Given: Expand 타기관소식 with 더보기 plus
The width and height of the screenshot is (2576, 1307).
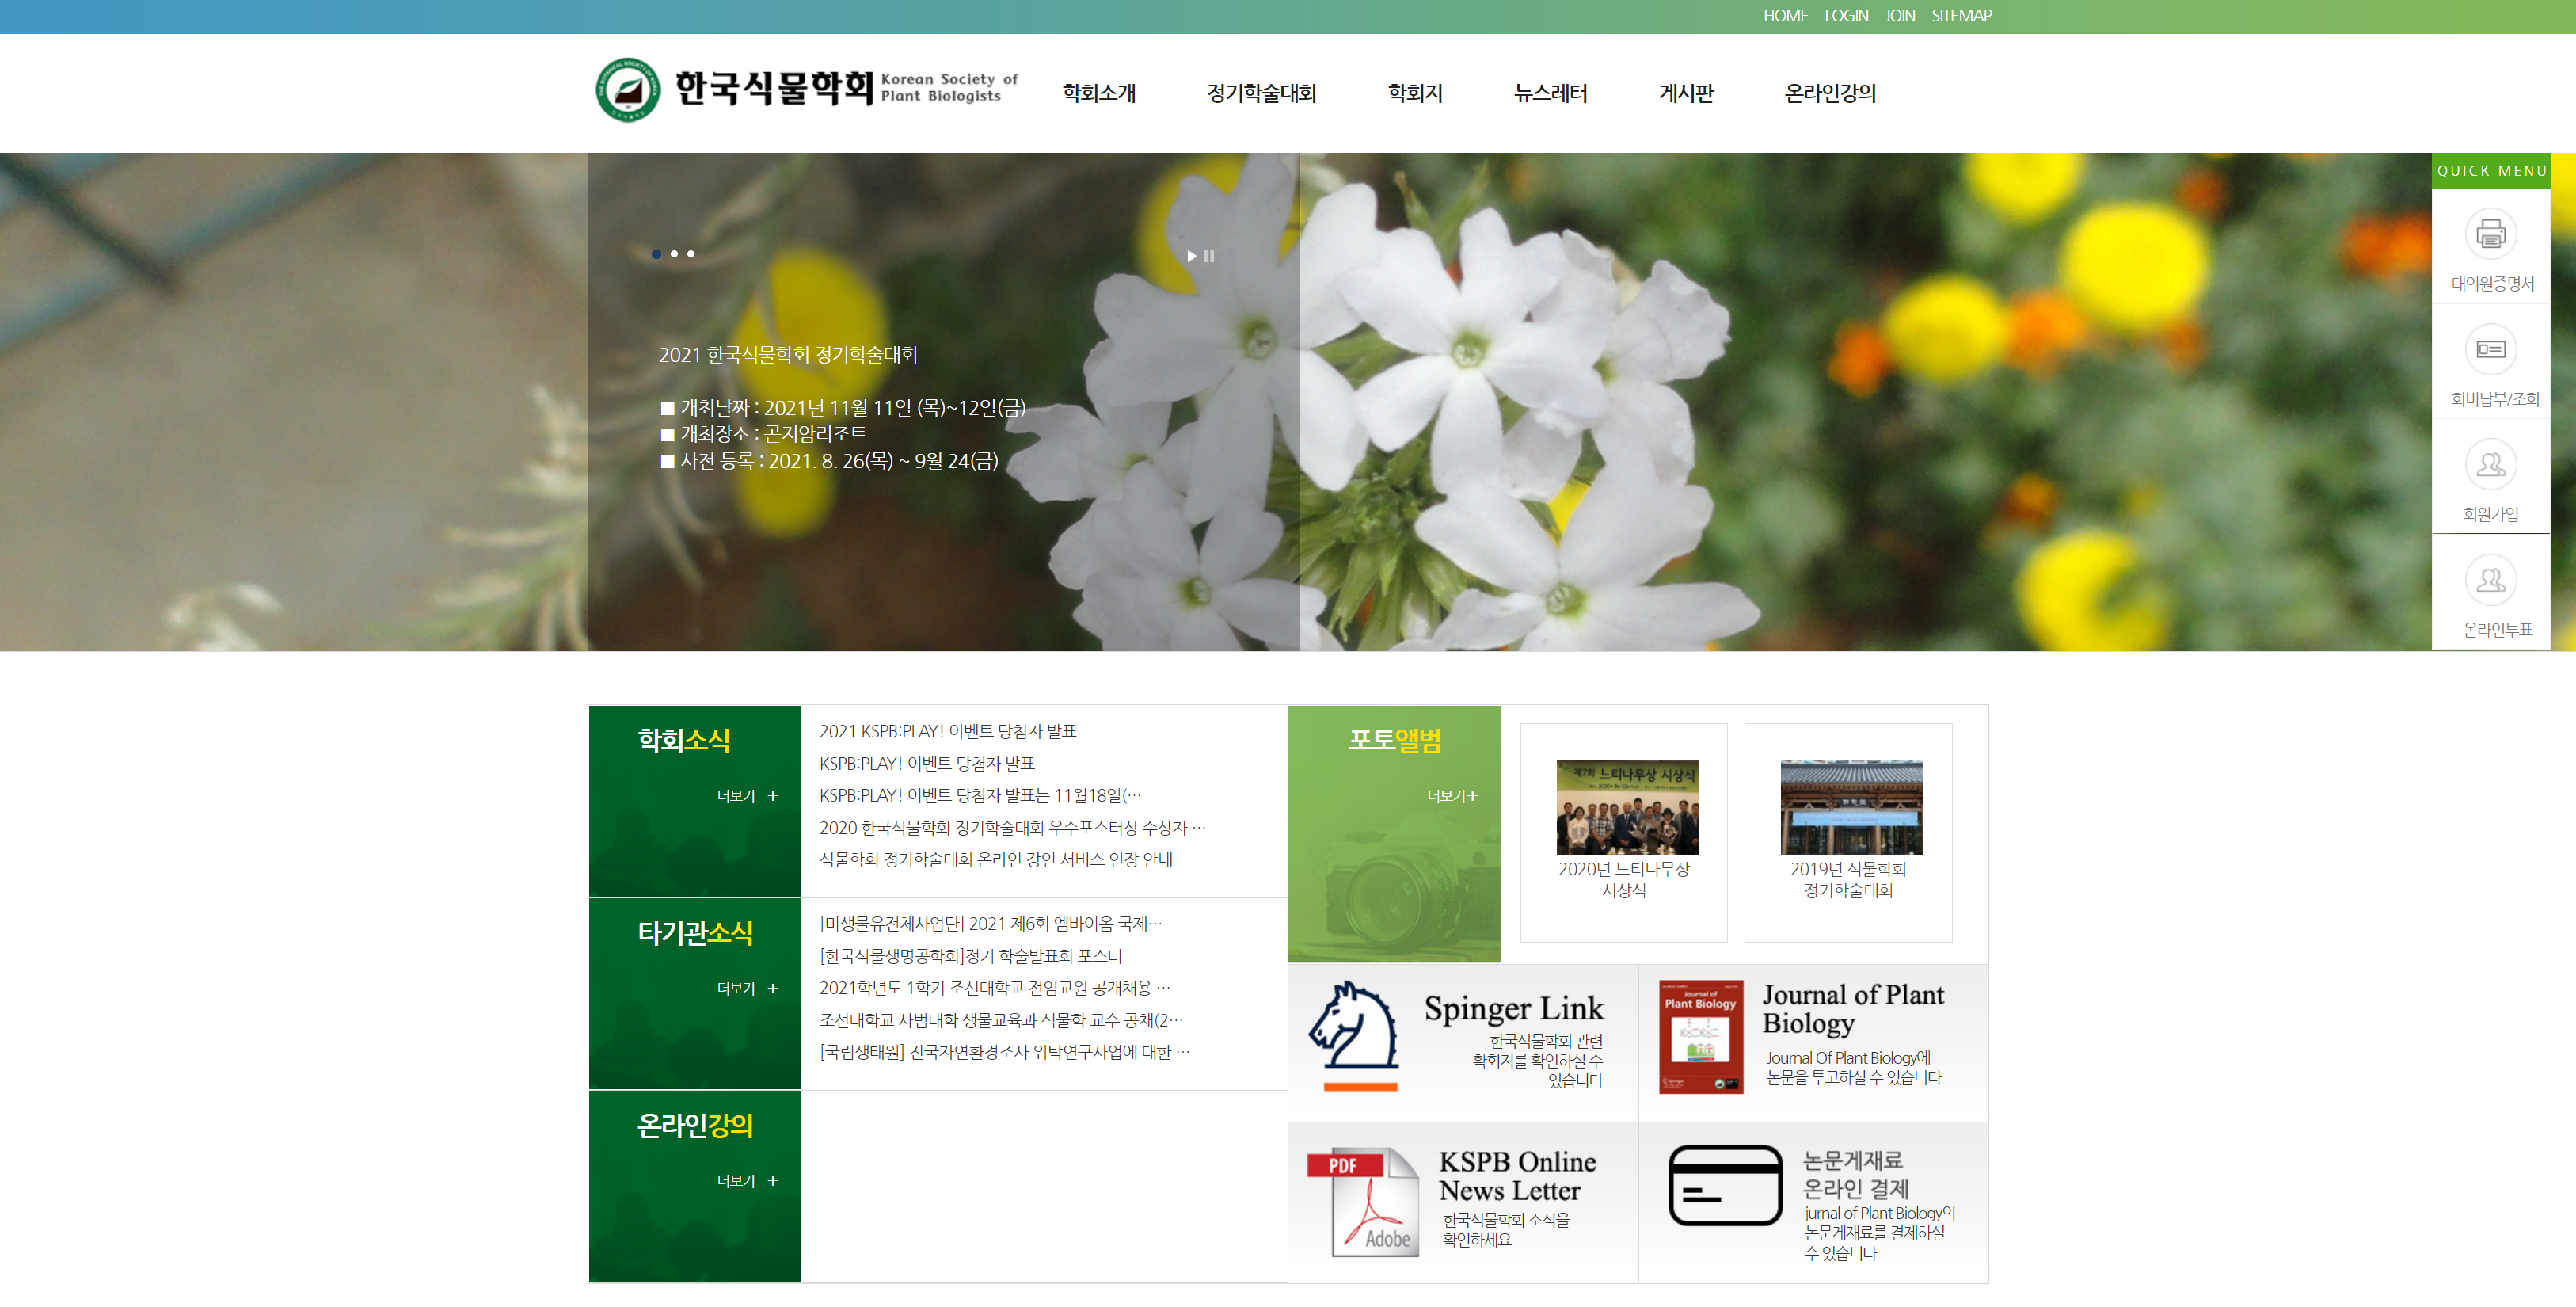Looking at the screenshot, I should point(747,988).
